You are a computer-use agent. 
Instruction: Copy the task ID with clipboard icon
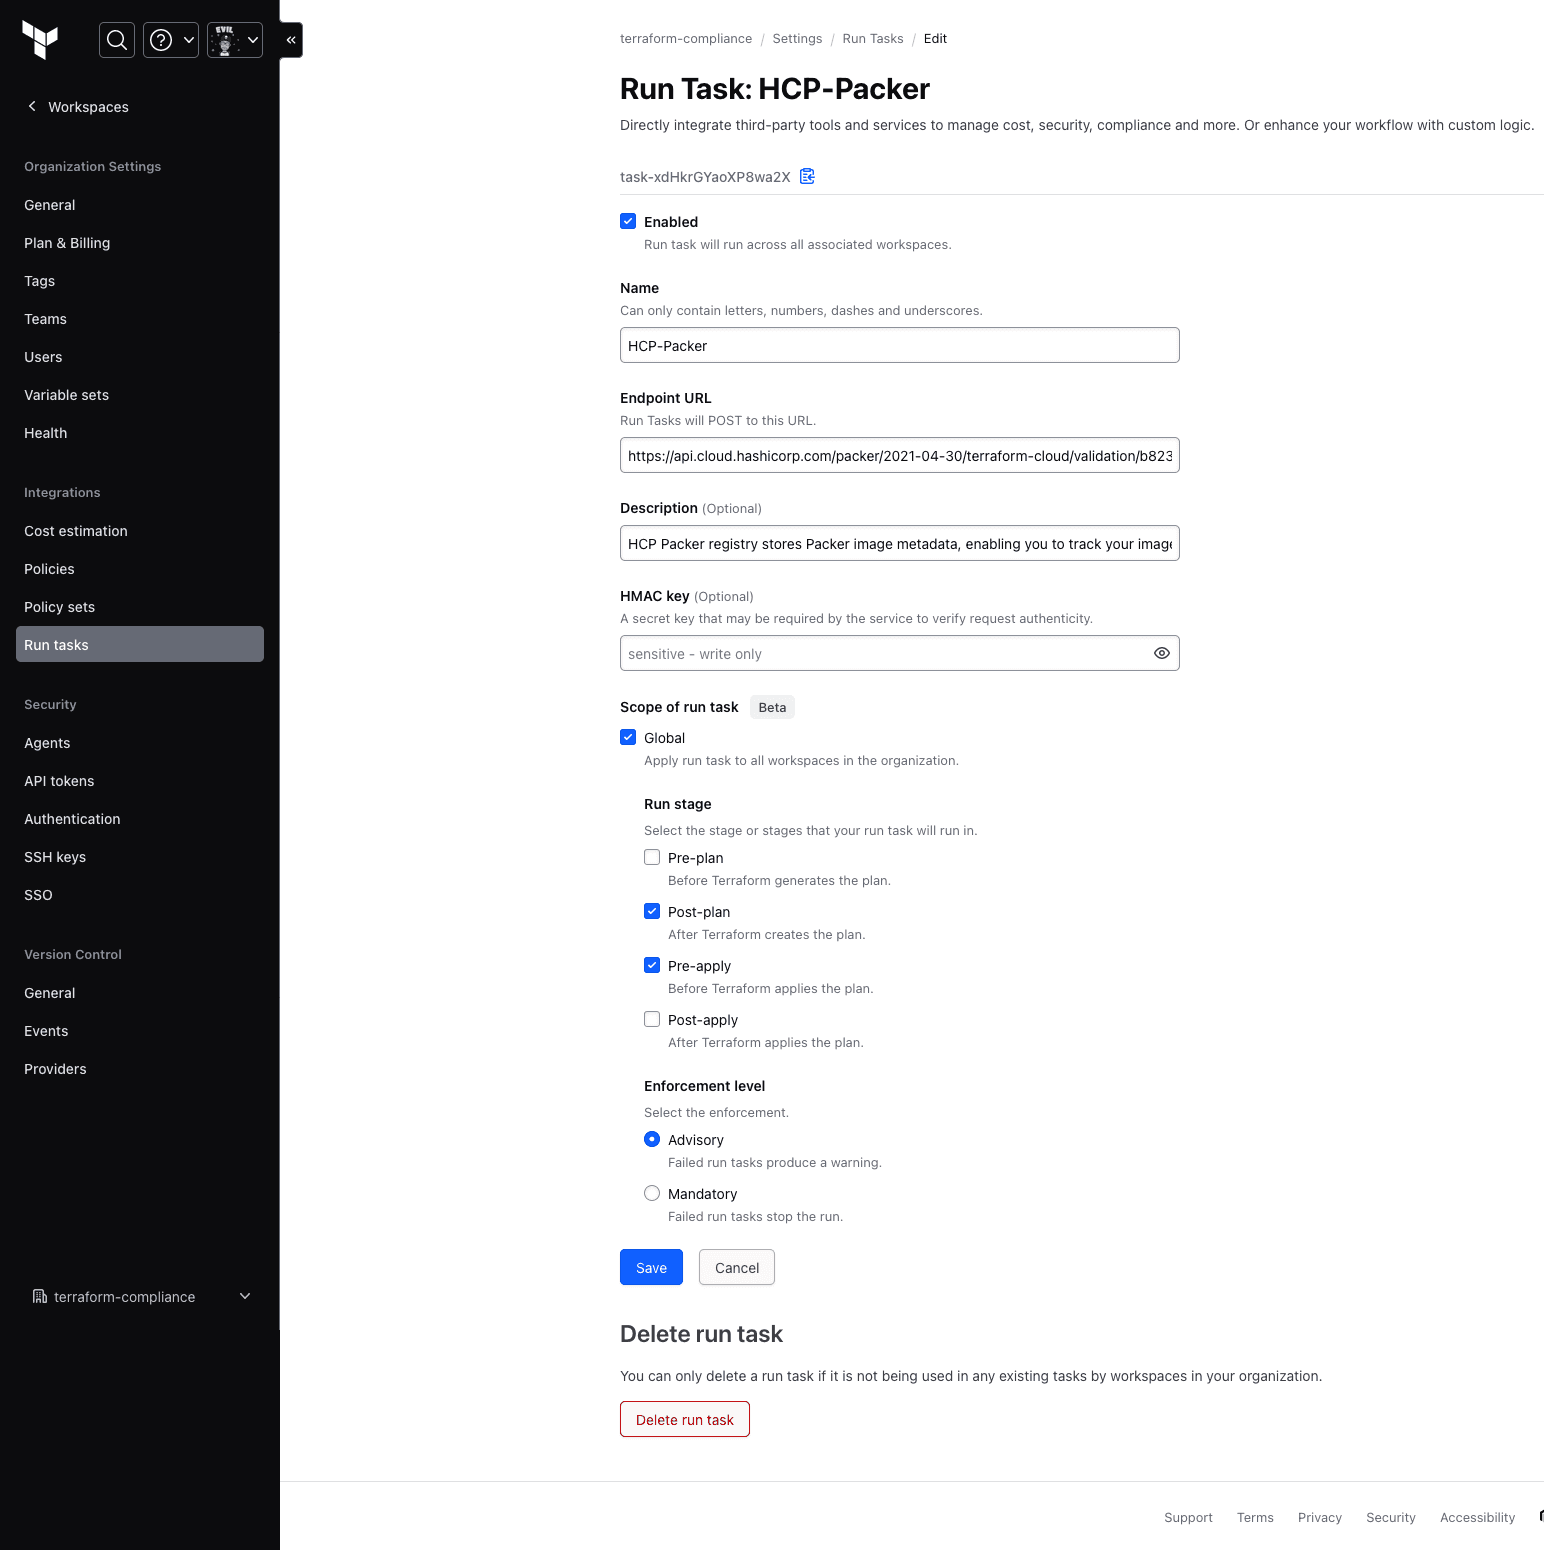pyautogui.click(x=807, y=177)
